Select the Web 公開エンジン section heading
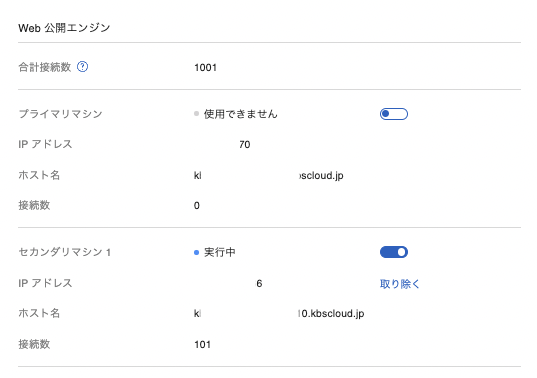 point(64,28)
